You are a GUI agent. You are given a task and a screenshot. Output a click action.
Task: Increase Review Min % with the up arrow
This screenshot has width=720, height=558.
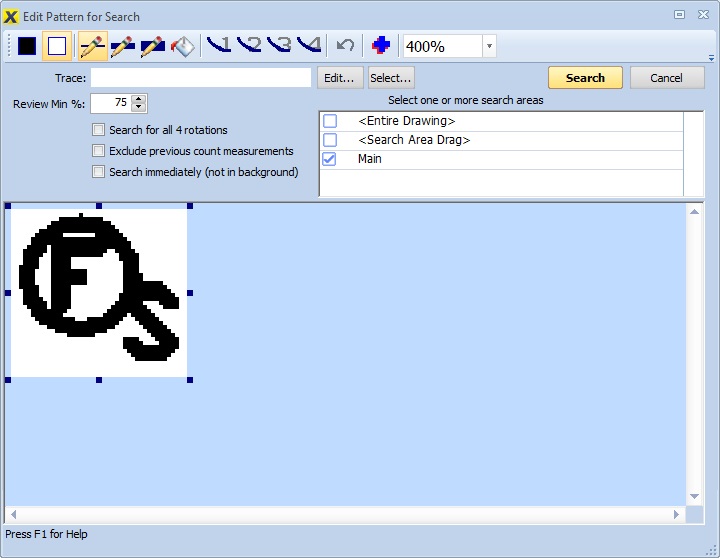pos(139,99)
